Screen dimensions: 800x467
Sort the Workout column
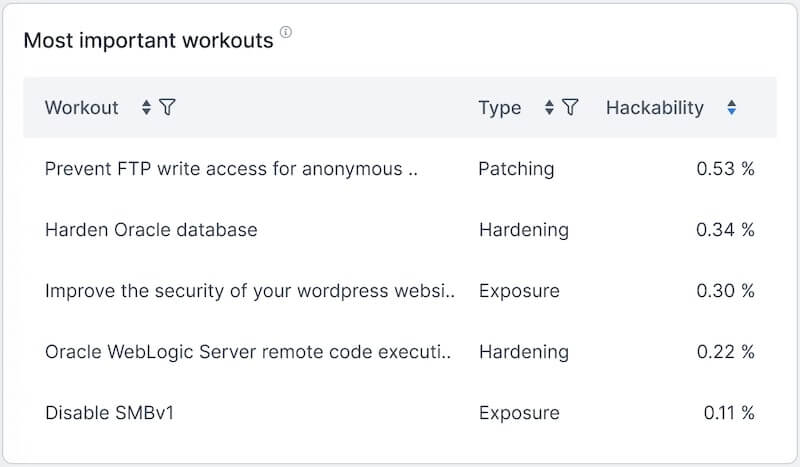pos(147,108)
